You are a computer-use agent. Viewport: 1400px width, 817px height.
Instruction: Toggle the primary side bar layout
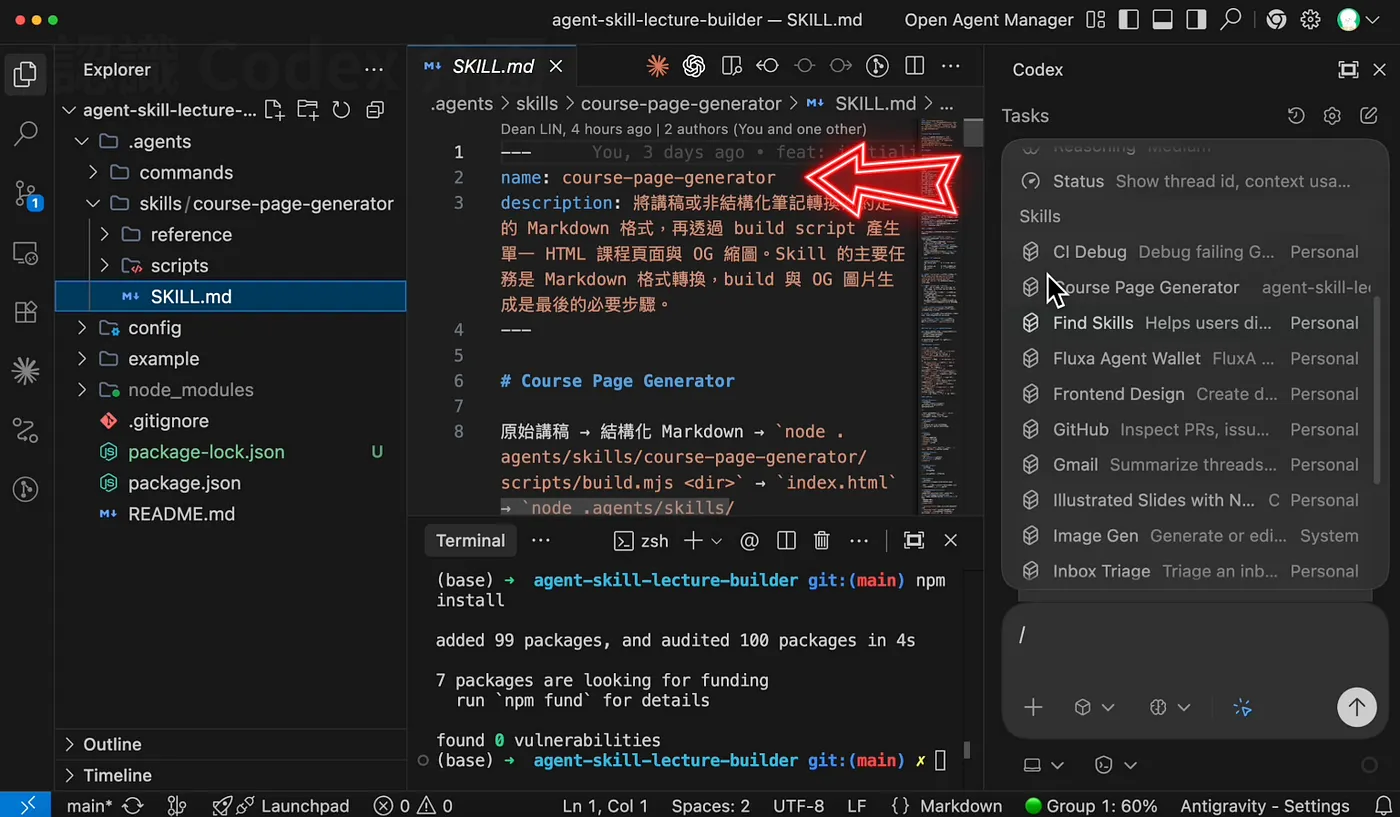(1129, 20)
